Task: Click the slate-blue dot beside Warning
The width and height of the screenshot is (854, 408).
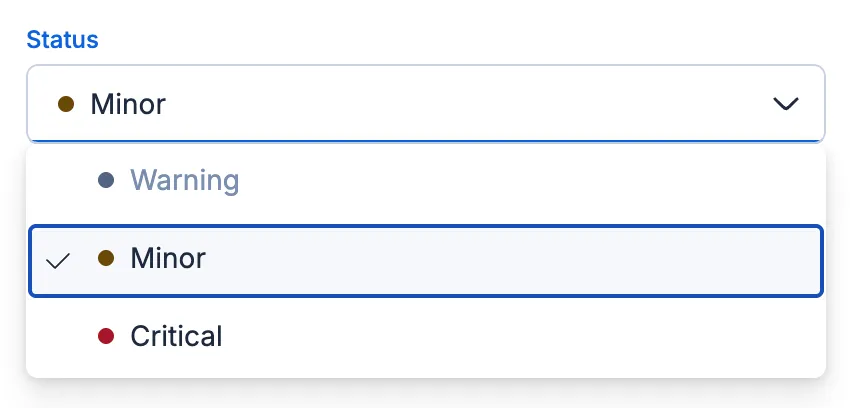Action: click(x=106, y=181)
